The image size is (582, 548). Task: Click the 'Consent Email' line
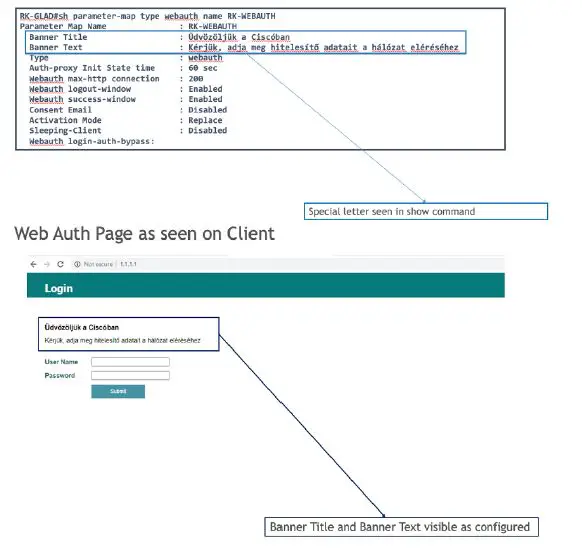pyautogui.click(x=128, y=110)
